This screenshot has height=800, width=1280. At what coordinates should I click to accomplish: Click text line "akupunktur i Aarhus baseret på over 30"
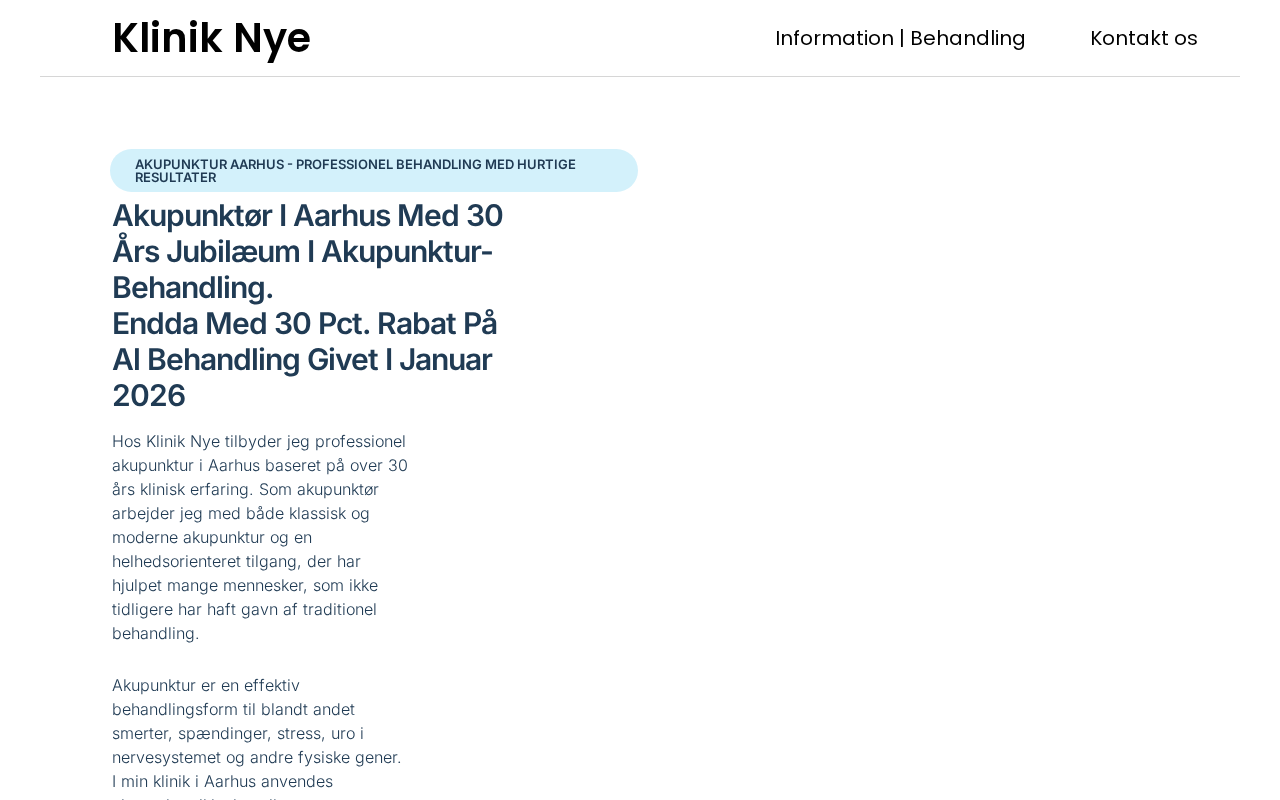coord(260,466)
